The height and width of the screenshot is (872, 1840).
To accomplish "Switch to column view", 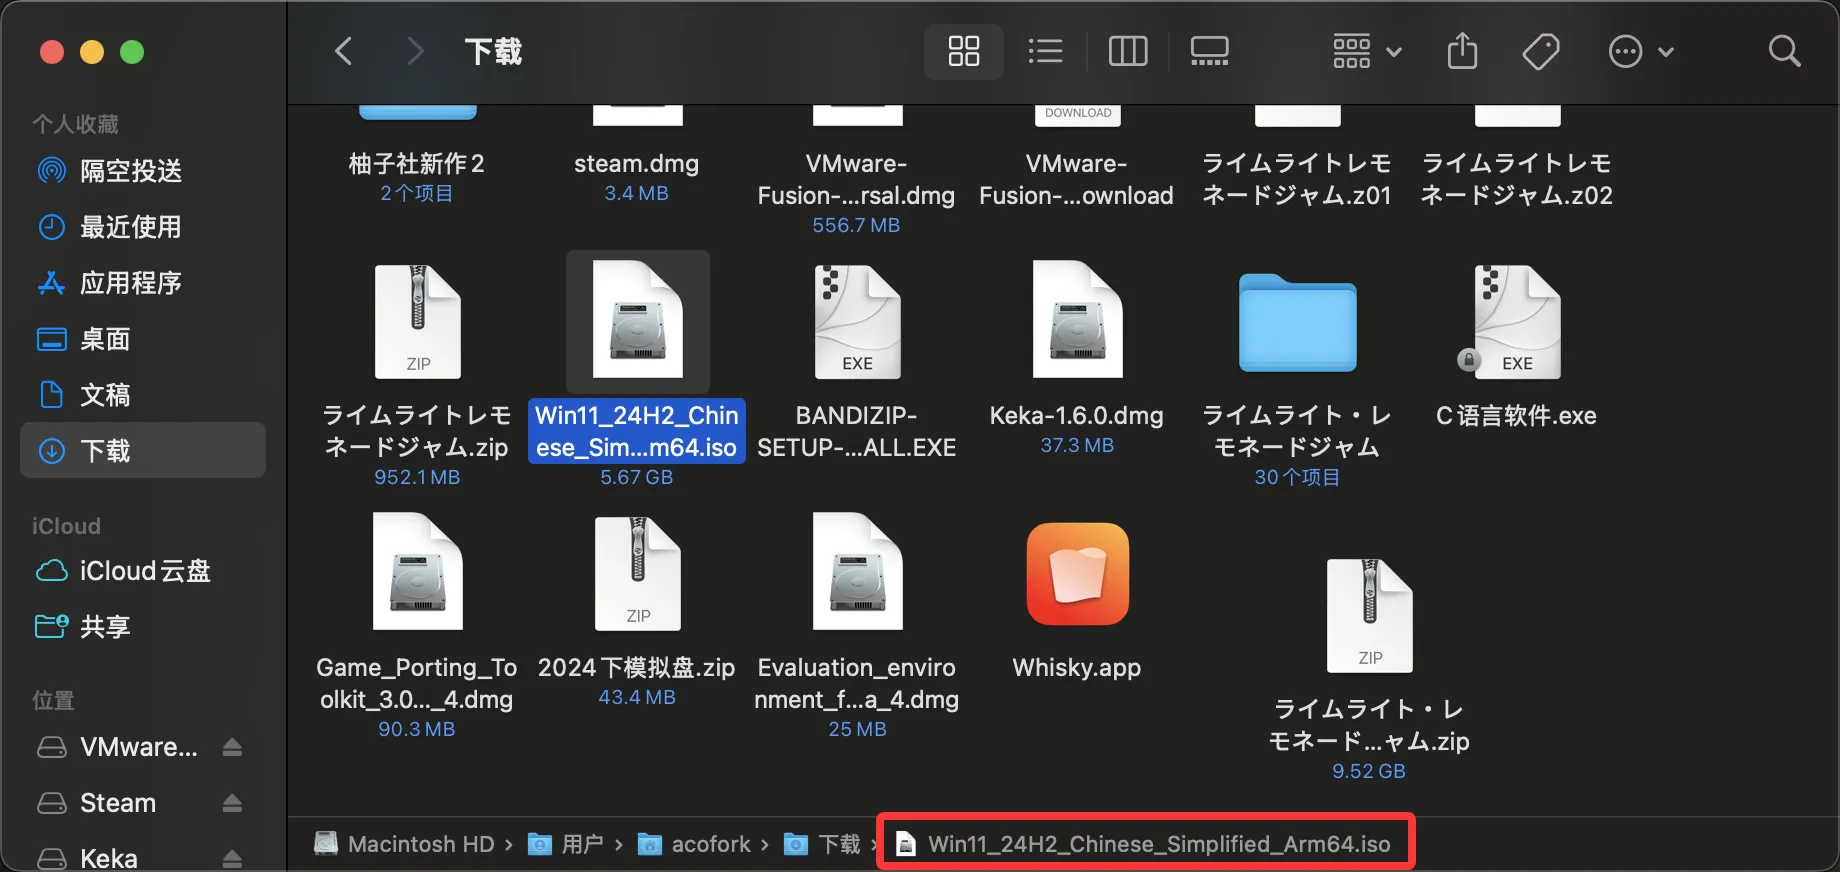I will coord(1128,51).
